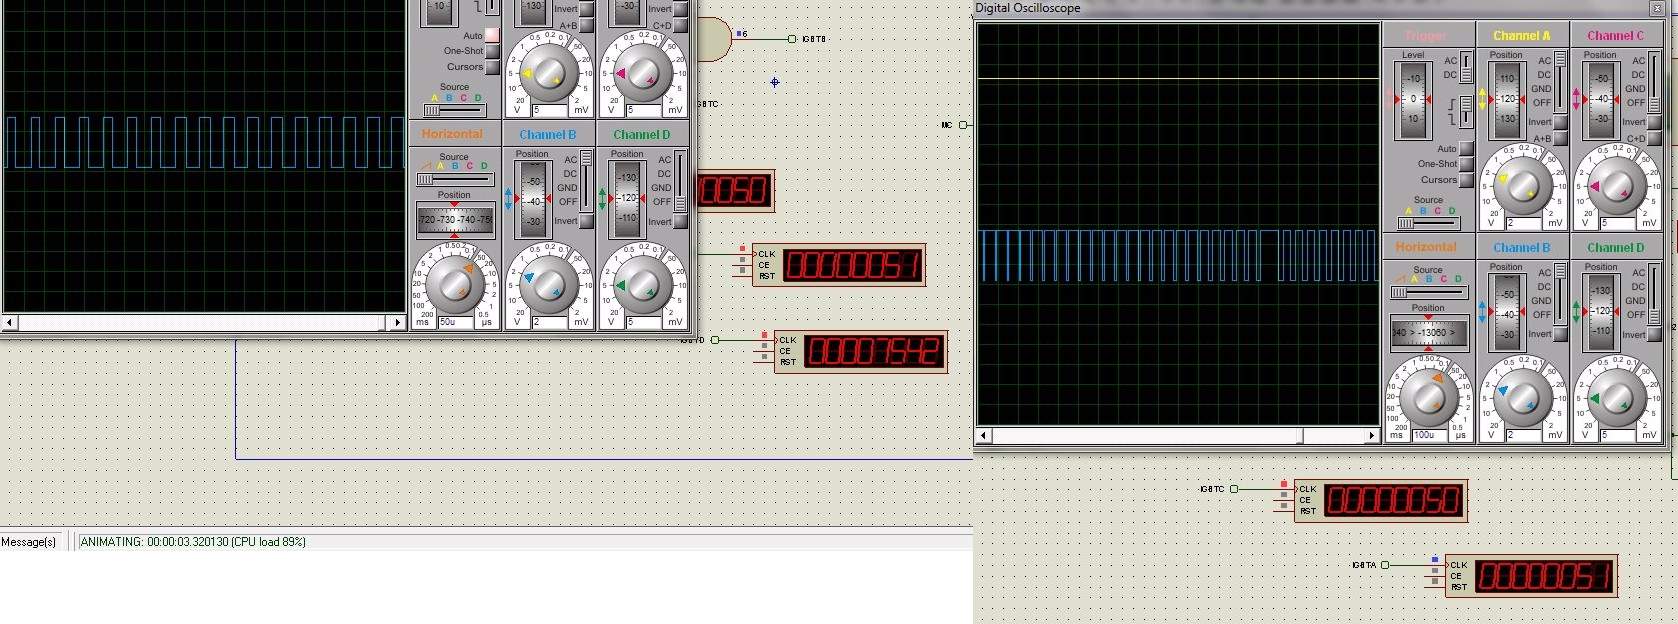Click Channel D volts knob in left oscilloscope
The width and height of the screenshot is (1678, 624).
(643, 283)
